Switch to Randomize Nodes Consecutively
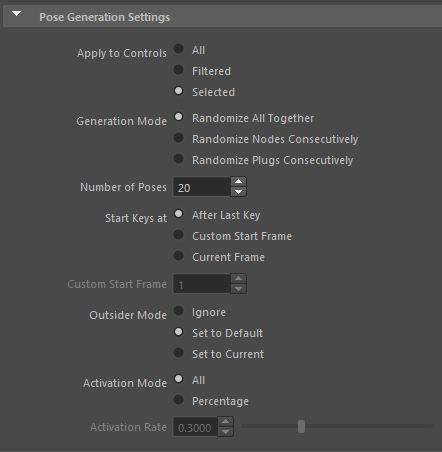442x452 pixels. (179, 138)
